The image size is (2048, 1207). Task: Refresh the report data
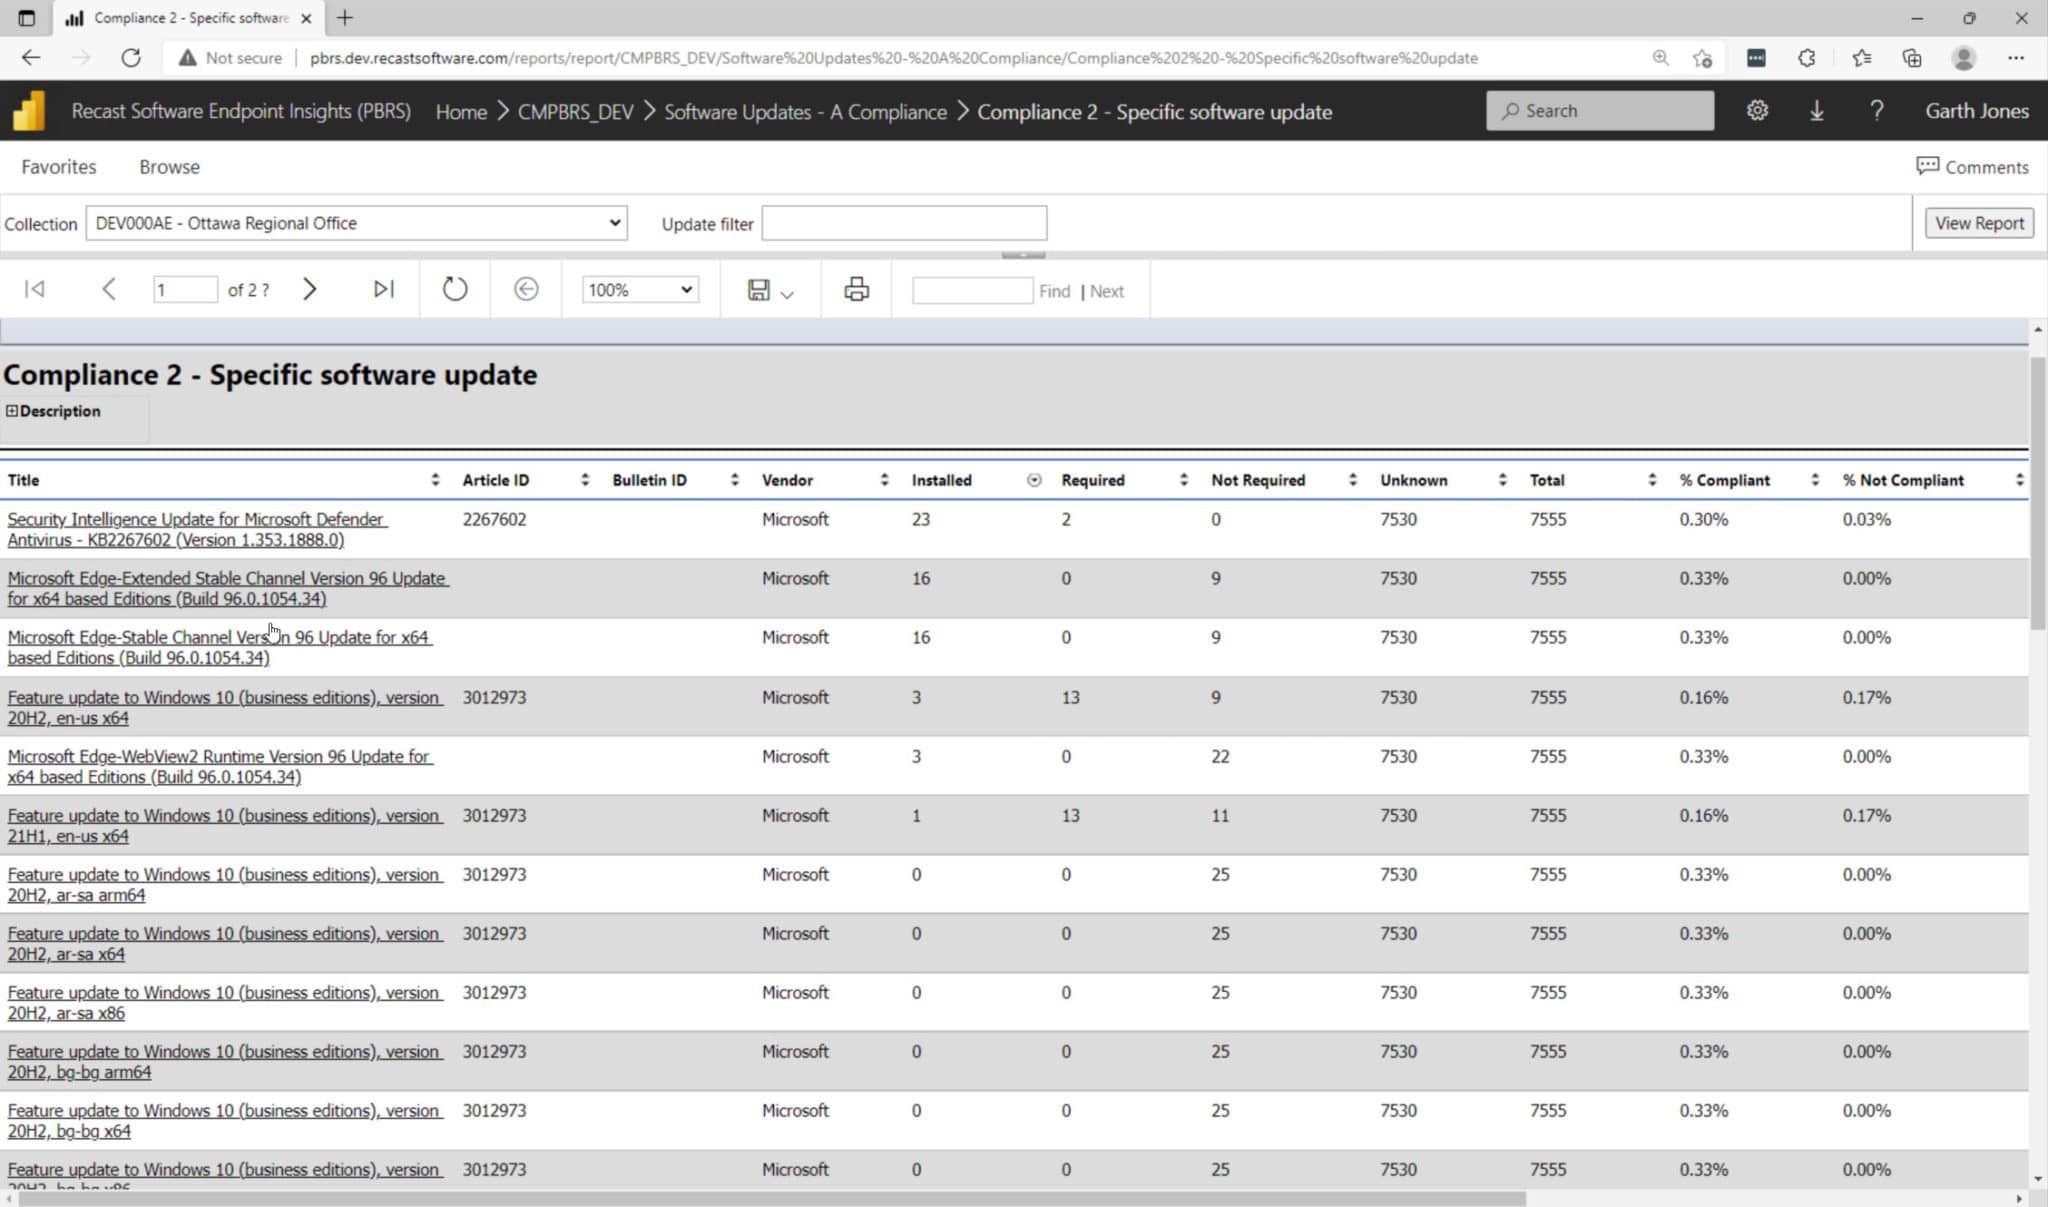(x=453, y=289)
